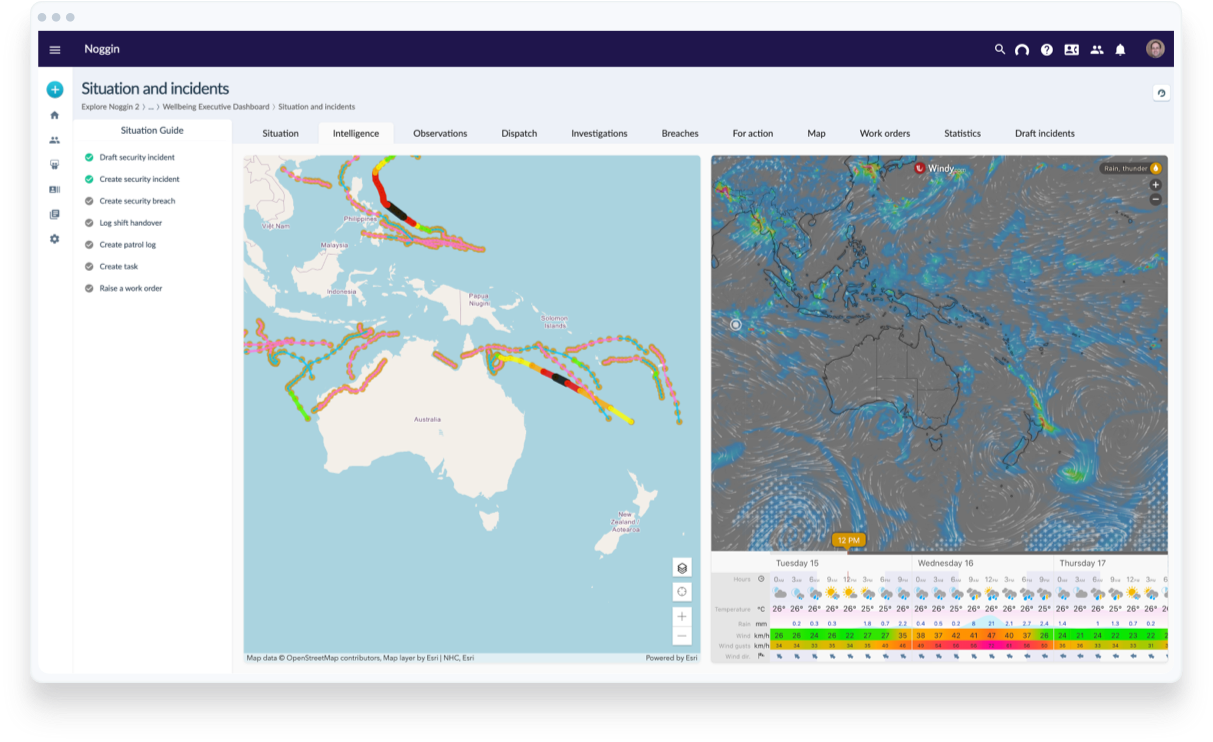Go to Home via sidebar icon

coord(55,115)
